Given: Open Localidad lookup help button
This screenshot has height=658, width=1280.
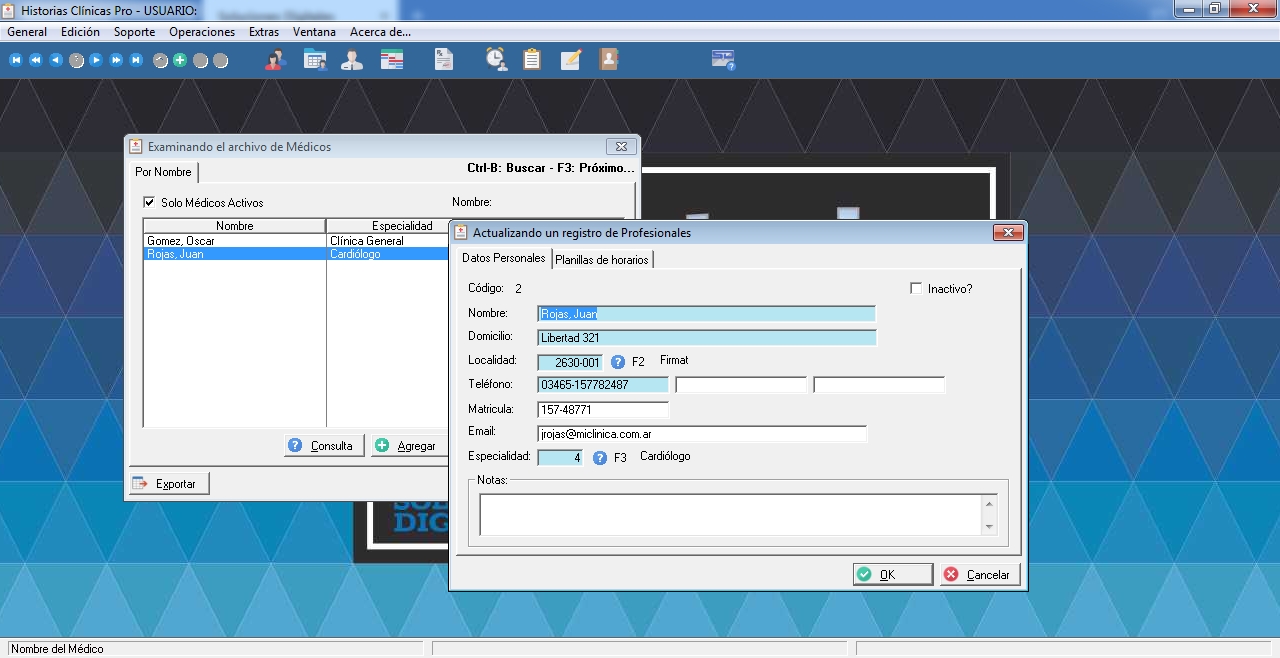Looking at the screenshot, I should [x=618, y=362].
